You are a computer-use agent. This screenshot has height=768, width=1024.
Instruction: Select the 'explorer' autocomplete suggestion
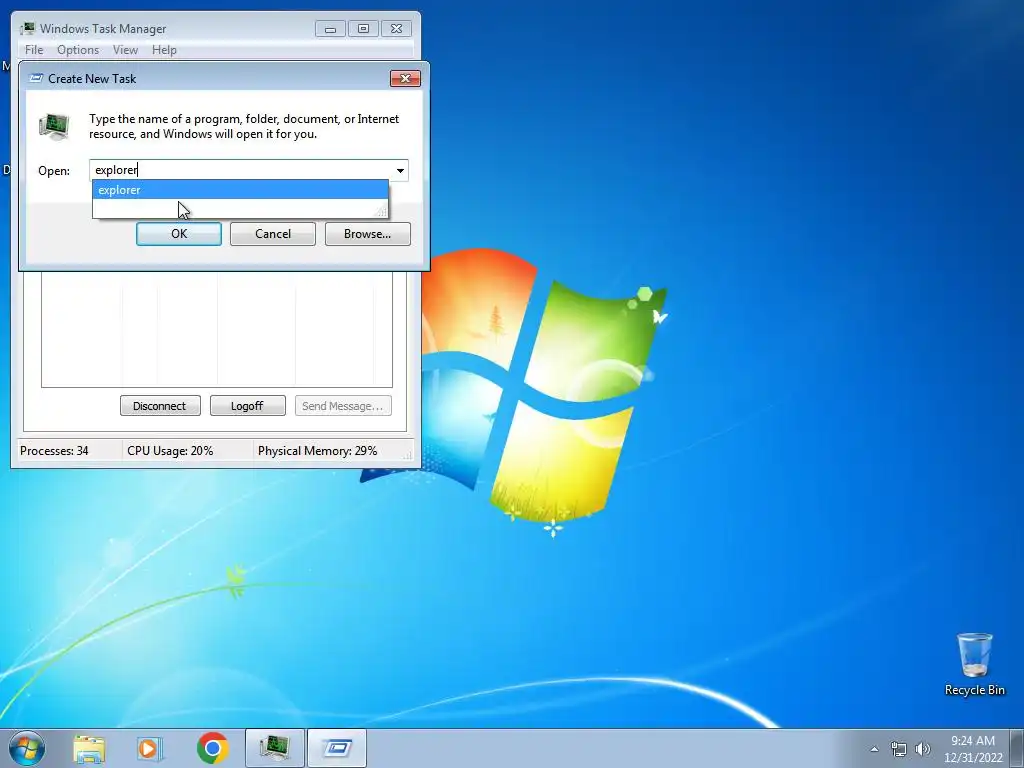[240, 190]
